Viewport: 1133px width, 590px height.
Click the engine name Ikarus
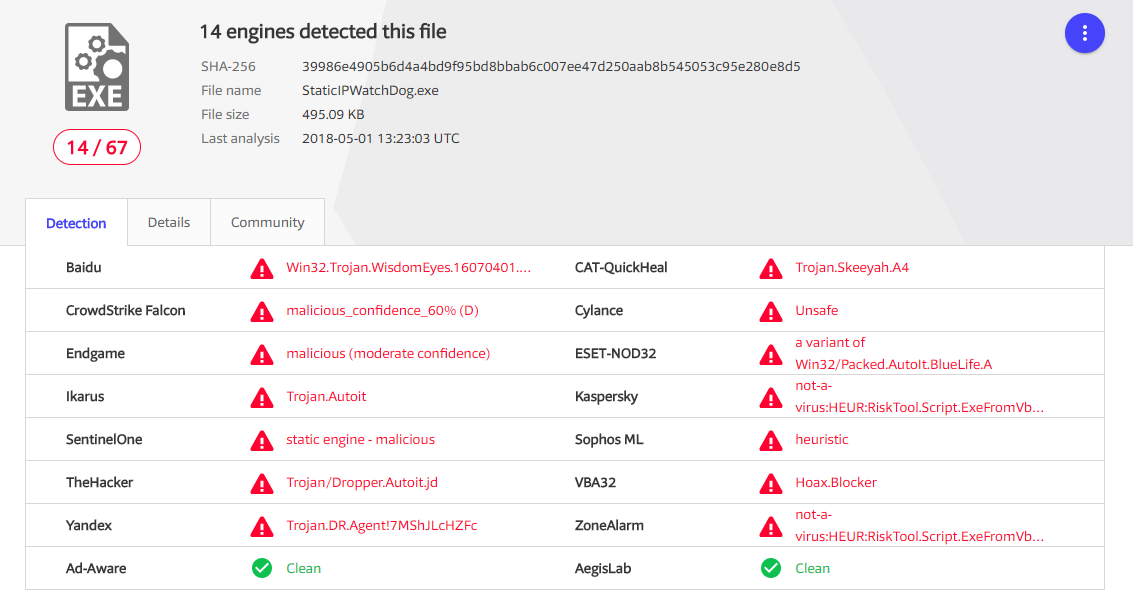pyautogui.click(x=85, y=396)
